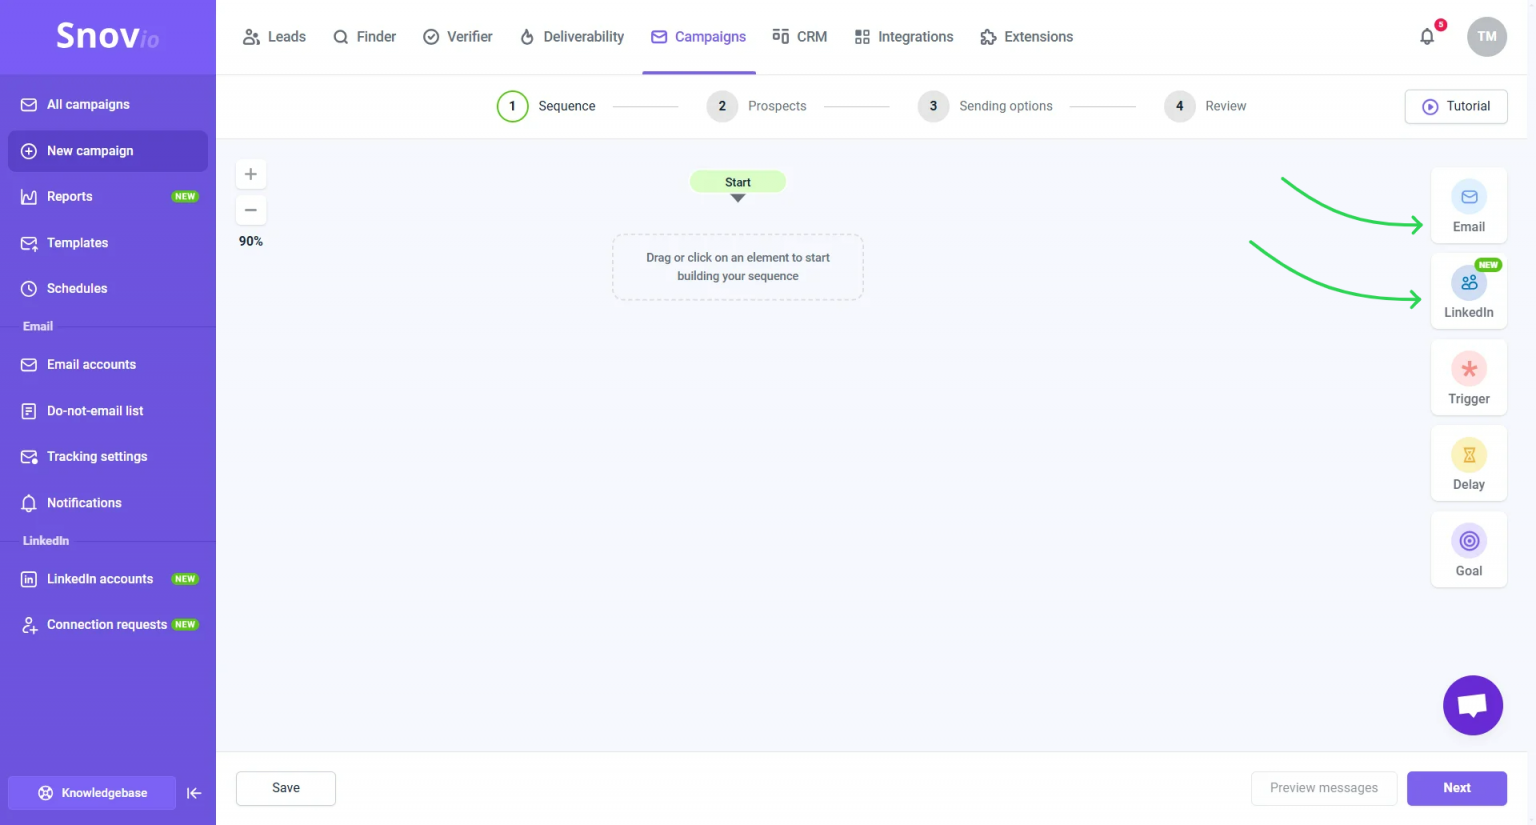Click the 90% zoom level text
Image resolution: width=1536 pixels, height=825 pixels.
click(251, 241)
